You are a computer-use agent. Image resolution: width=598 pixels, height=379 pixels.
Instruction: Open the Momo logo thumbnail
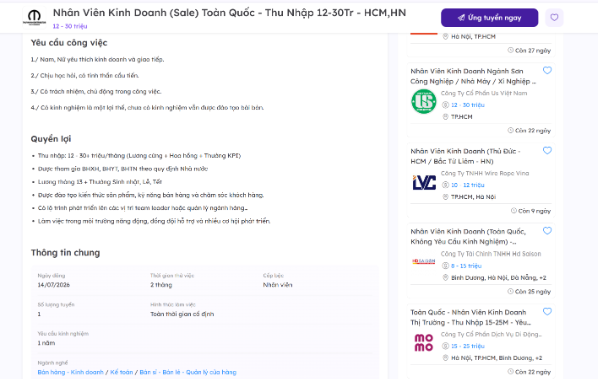pos(424,342)
